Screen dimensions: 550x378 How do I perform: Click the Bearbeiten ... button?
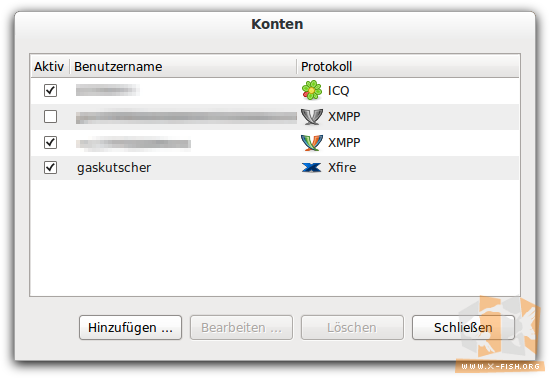(x=241, y=328)
